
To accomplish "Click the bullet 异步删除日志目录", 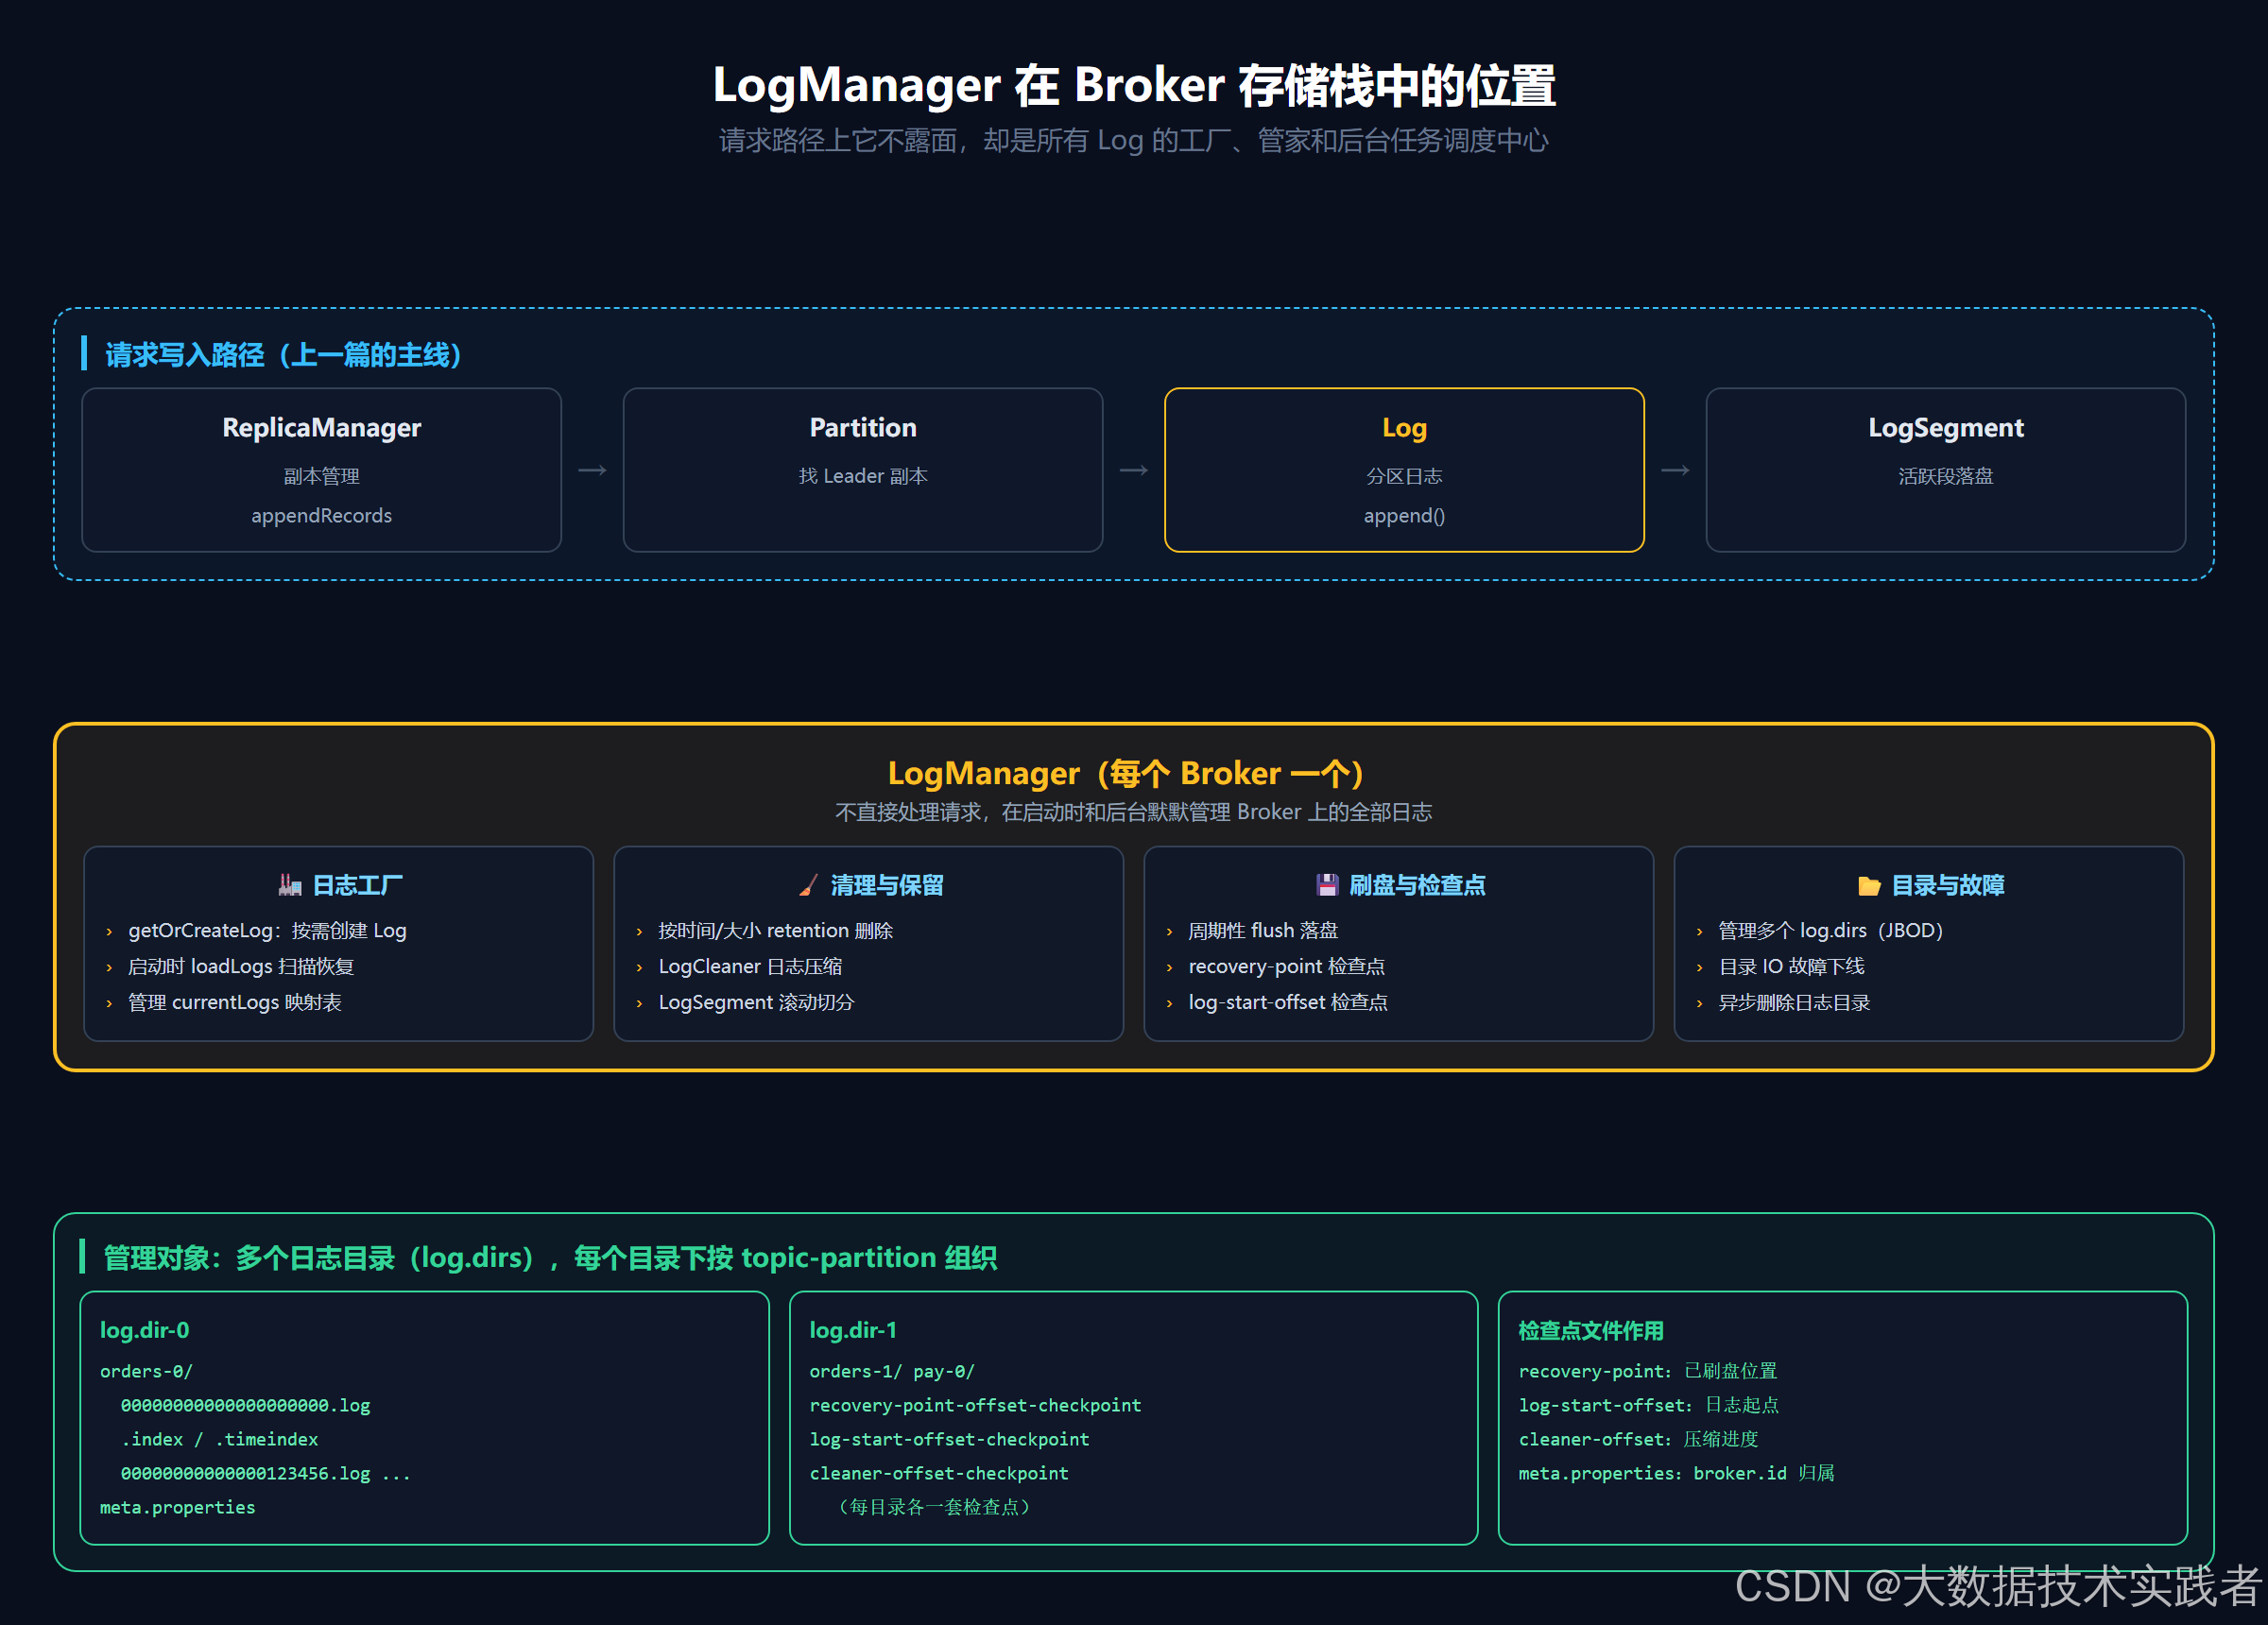I will pos(1794,1002).
